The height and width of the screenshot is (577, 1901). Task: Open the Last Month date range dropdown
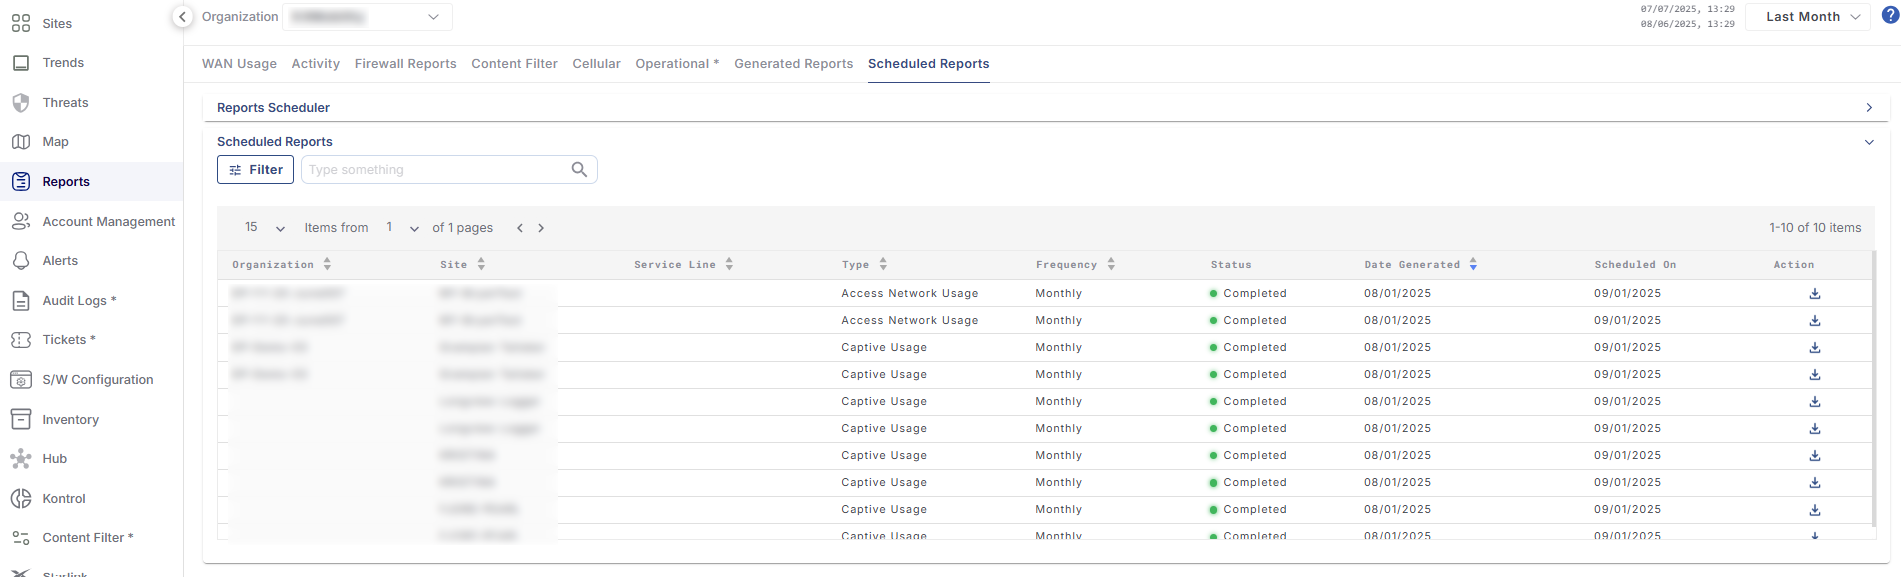[x=1807, y=17]
